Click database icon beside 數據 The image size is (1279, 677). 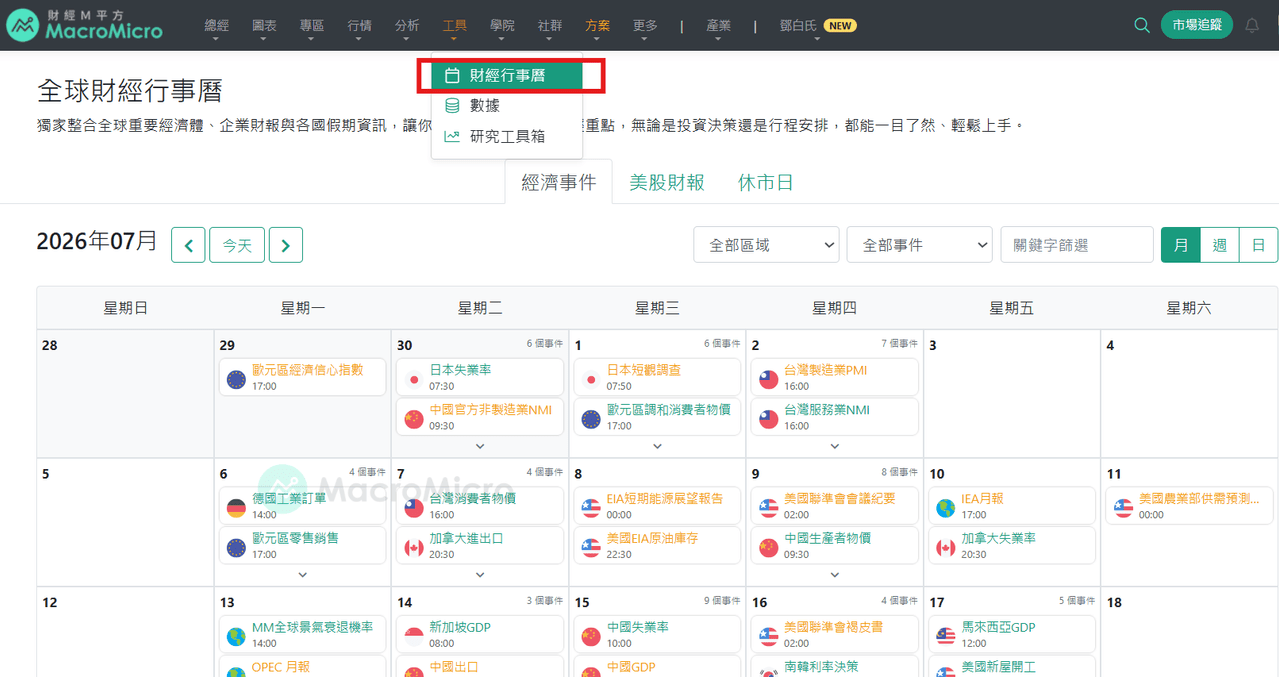coord(453,106)
